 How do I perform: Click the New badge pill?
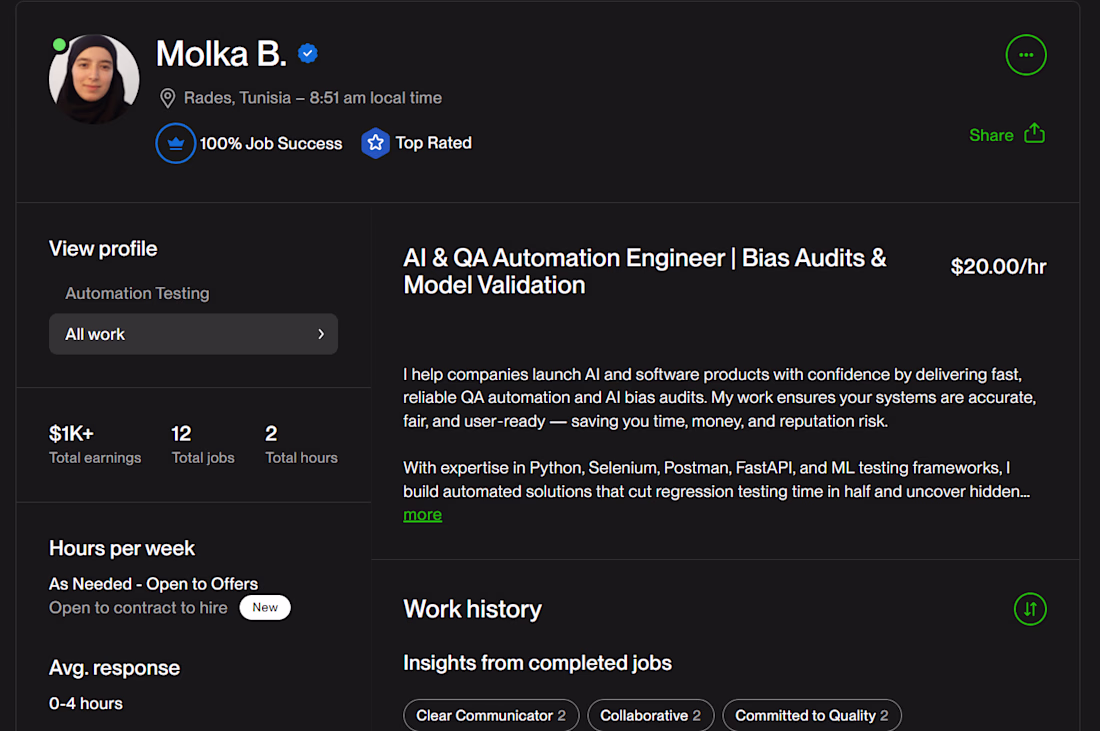tap(265, 607)
